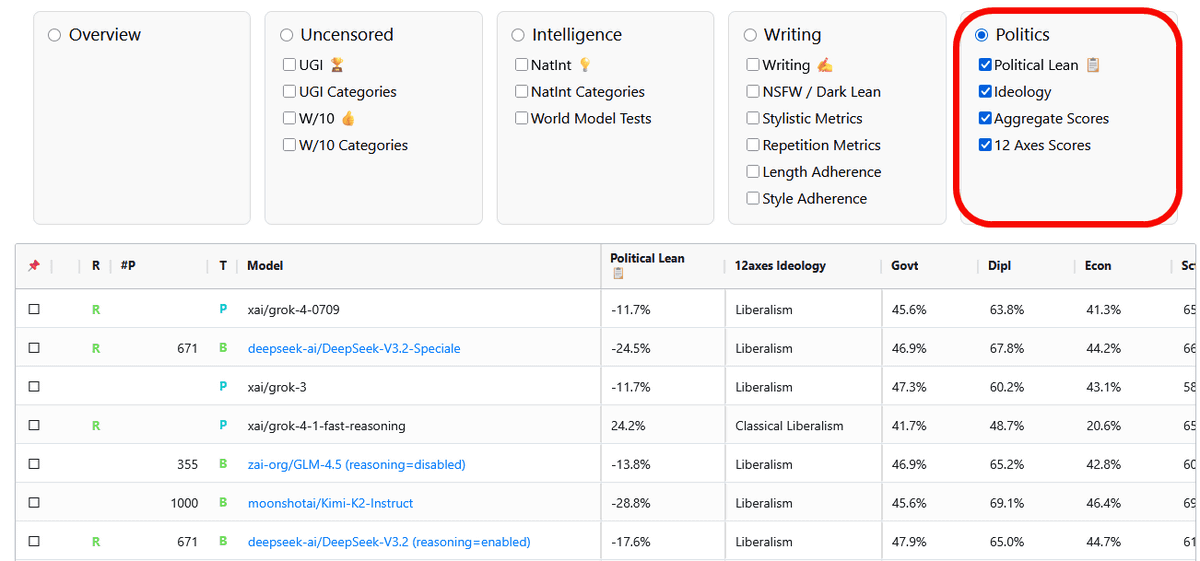Uncheck the Ideology checkbox
This screenshot has width=1200, height=561.
pos(985,92)
